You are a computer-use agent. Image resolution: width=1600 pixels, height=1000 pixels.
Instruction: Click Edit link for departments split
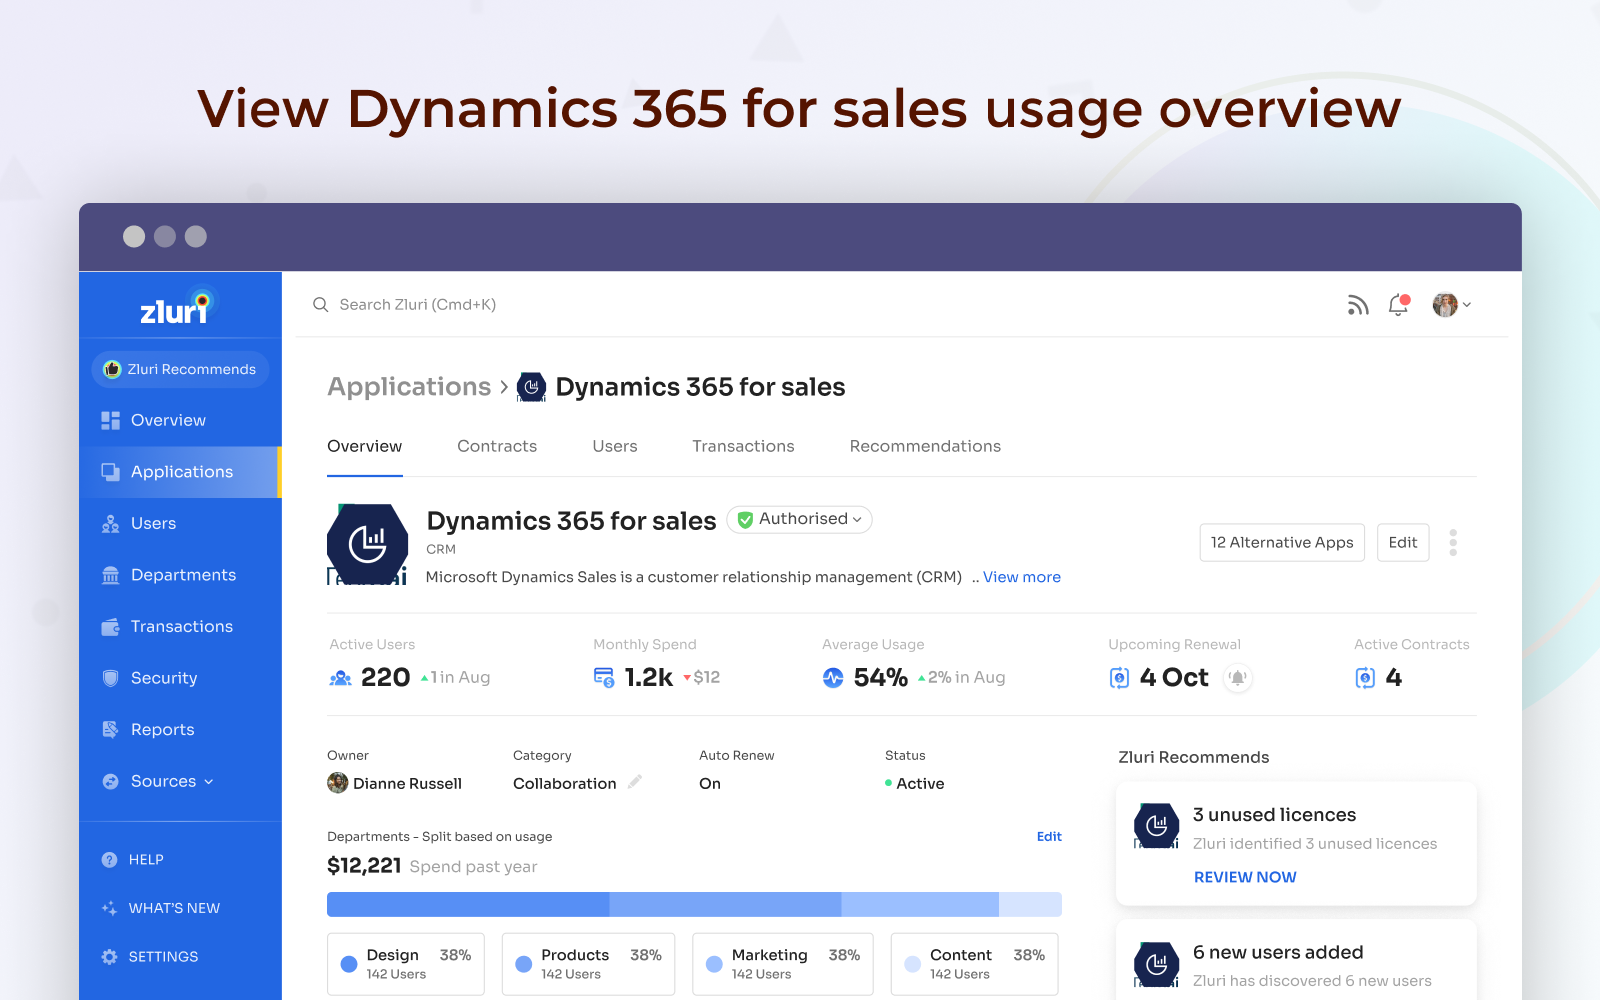click(x=1049, y=837)
